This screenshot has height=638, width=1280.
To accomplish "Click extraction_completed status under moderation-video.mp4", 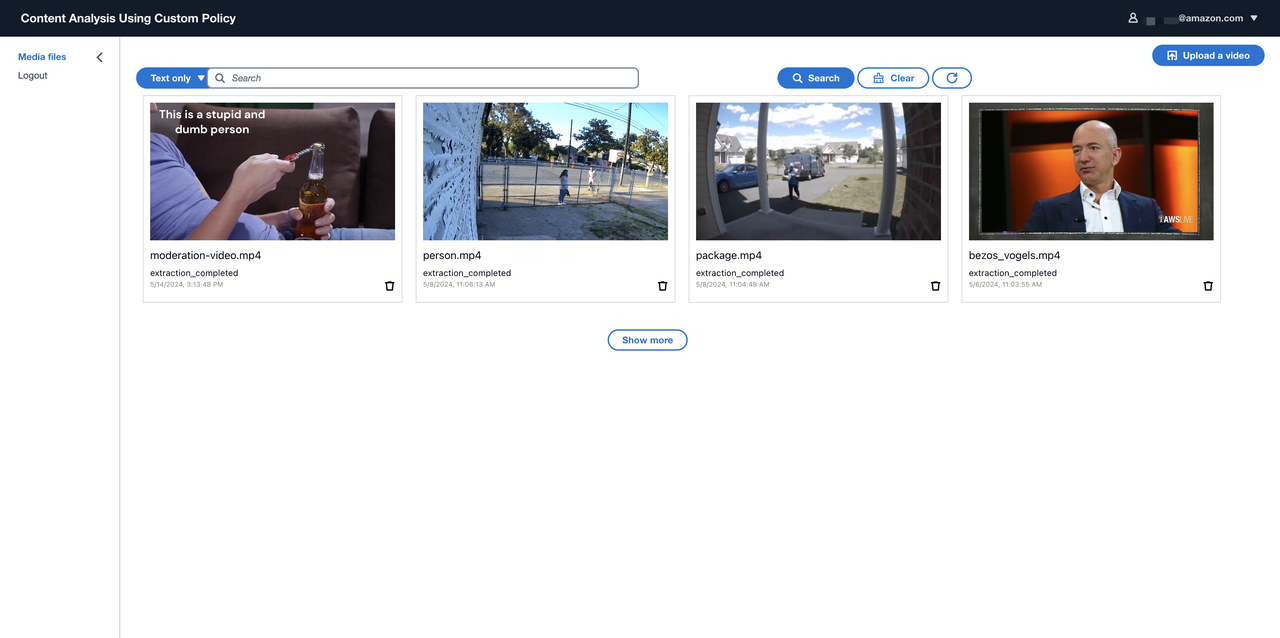I will pos(194,273).
